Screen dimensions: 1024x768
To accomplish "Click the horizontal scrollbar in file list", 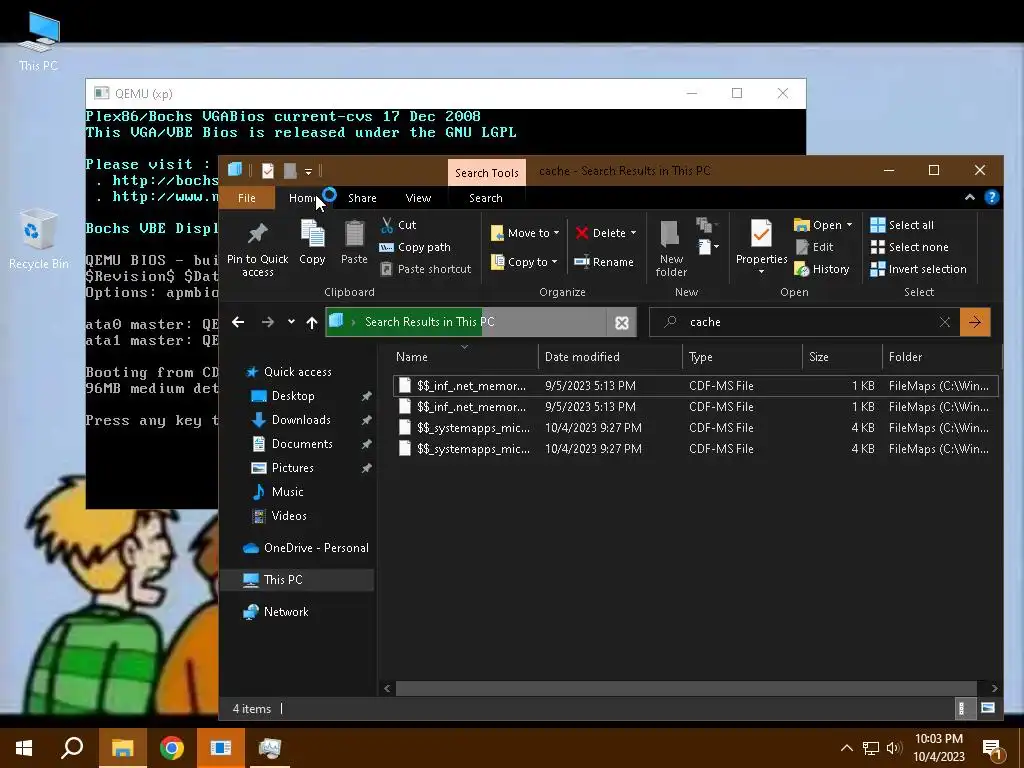I will [686, 688].
